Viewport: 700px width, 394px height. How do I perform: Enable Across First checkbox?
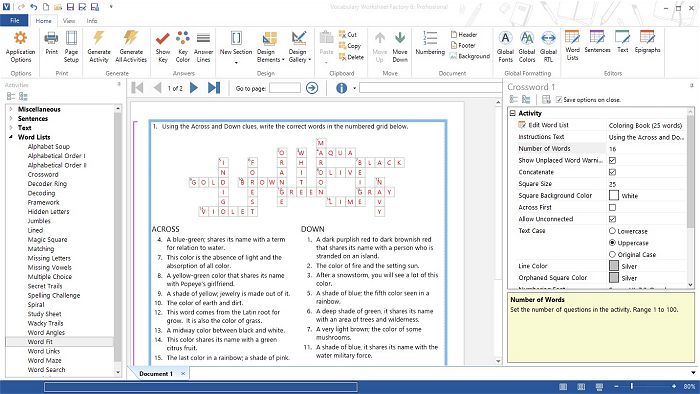pyautogui.click(x=612, y=207)
